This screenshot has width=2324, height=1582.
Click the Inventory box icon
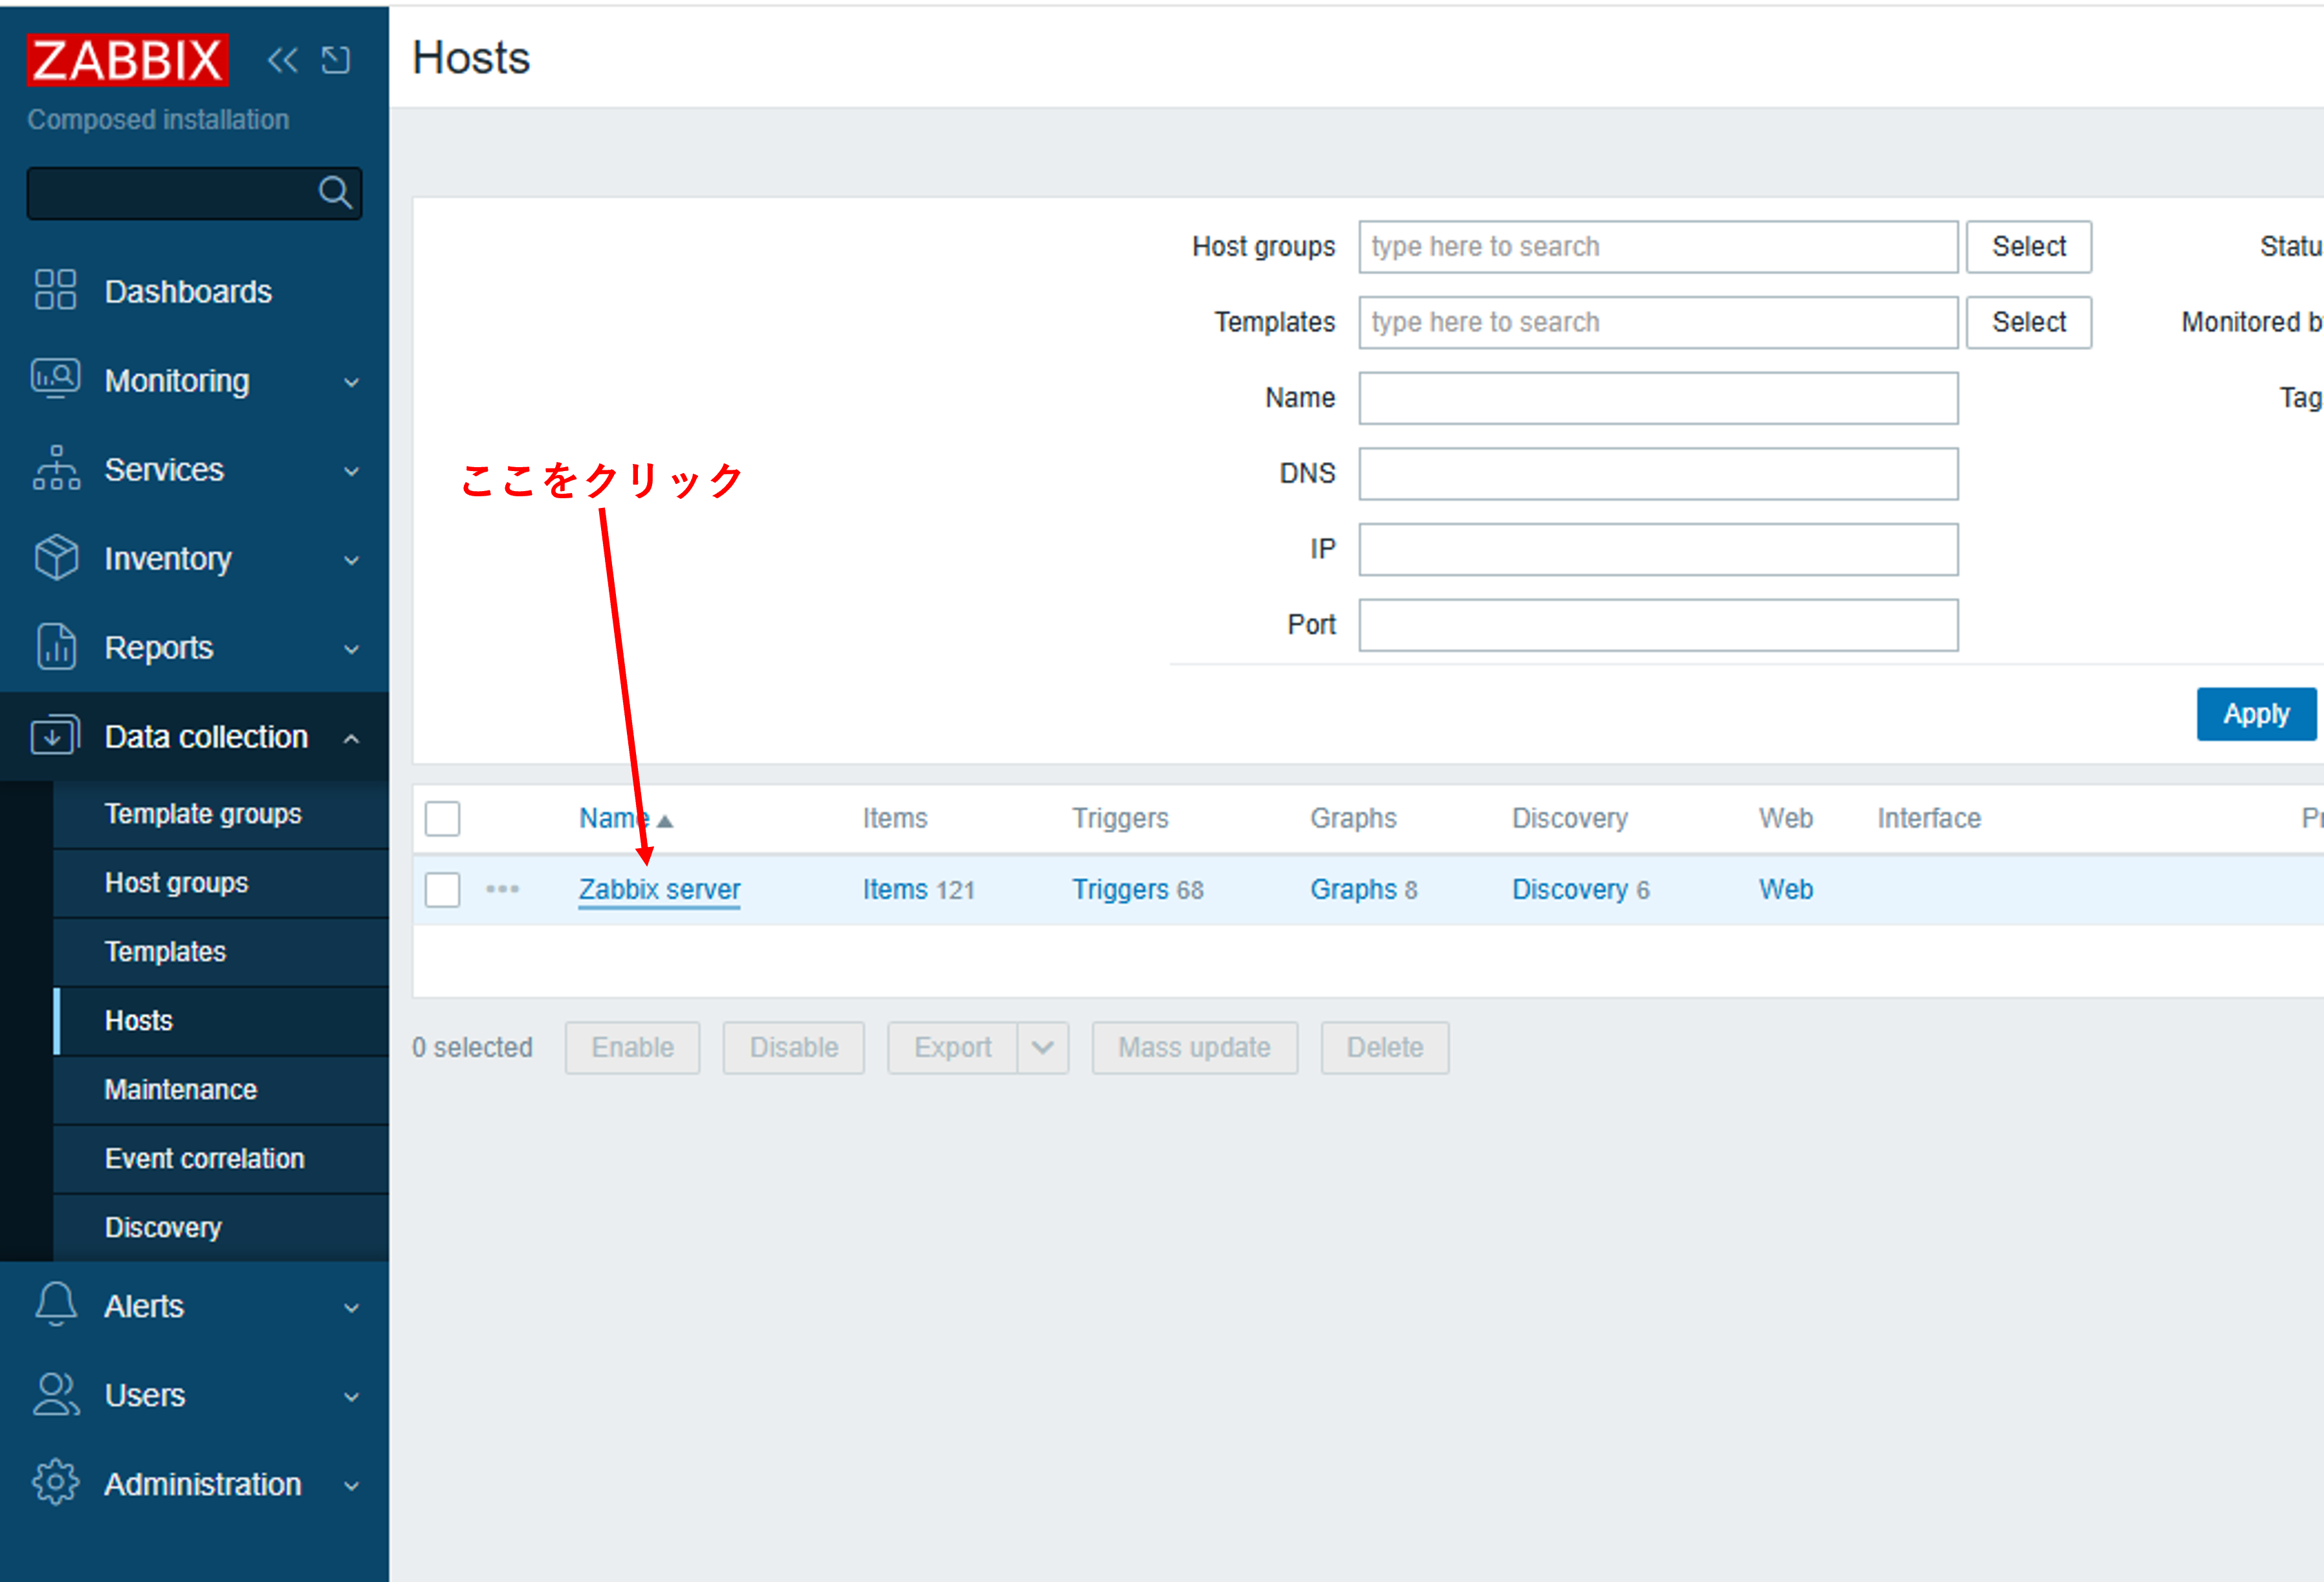[55, 557]
